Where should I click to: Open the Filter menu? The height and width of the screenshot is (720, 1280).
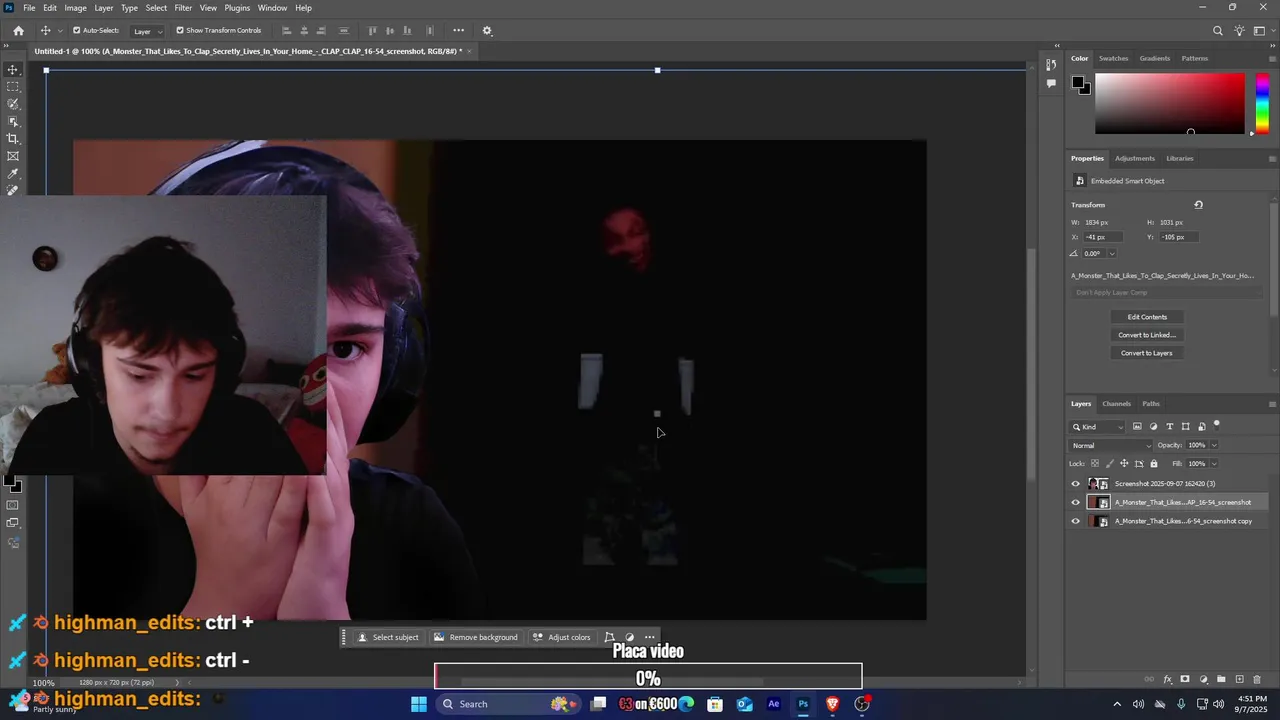click(183, 8)
